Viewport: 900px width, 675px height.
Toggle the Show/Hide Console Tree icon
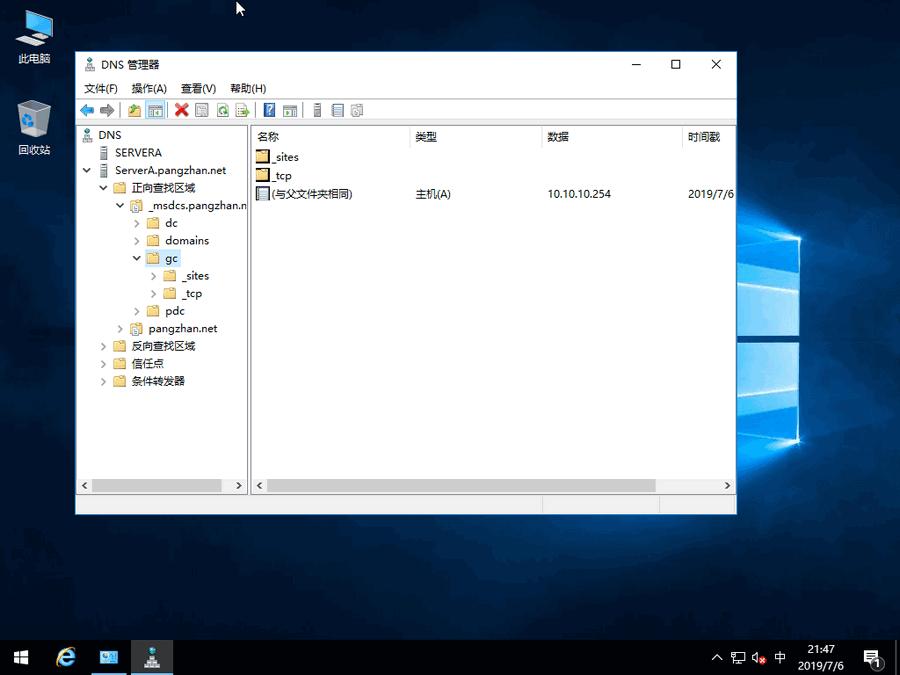pyautogui.click(x=157, y=110)
